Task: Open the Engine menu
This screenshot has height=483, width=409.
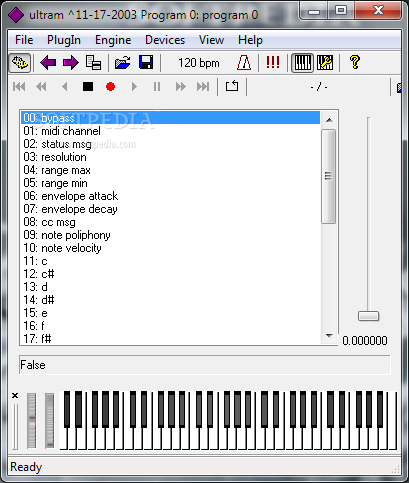Action: click(x=113, y=40)
